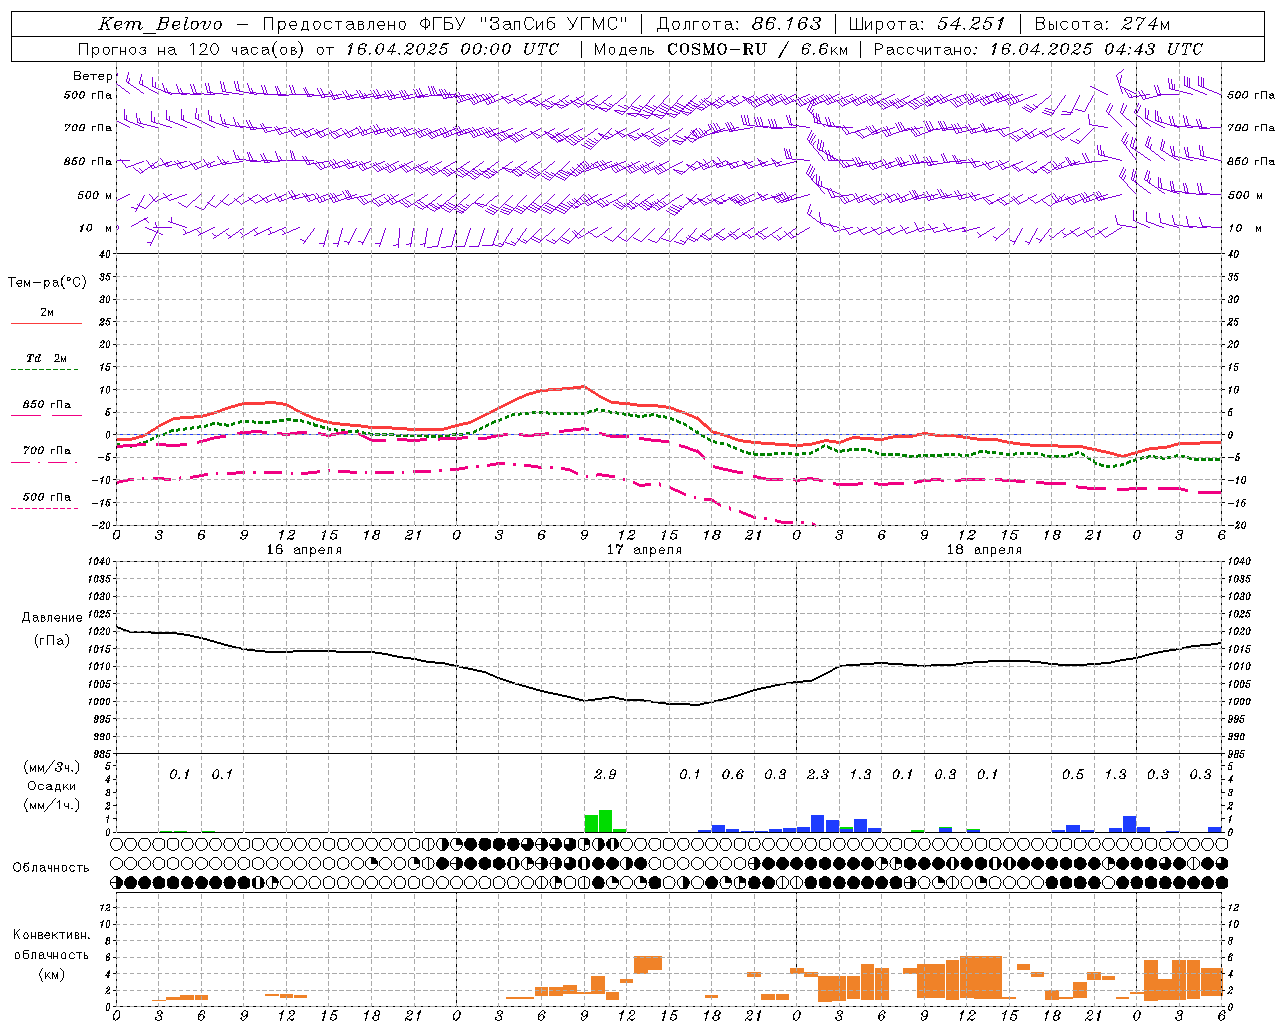Select the elevation text "Высота: 274м"
1280x1024 pixels.
pos(1102,24)
